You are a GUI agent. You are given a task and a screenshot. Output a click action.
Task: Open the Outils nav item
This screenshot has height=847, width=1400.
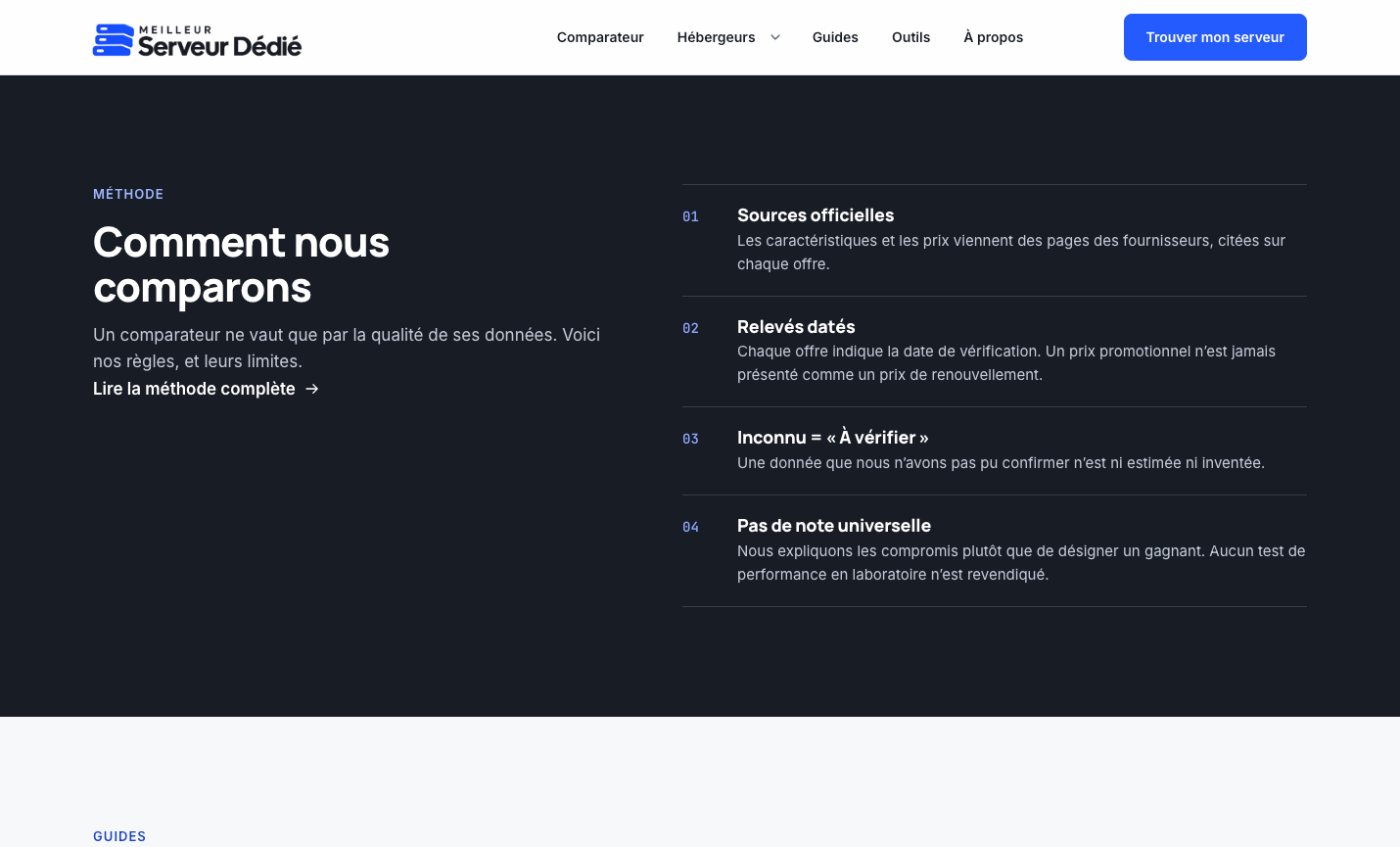911,37
